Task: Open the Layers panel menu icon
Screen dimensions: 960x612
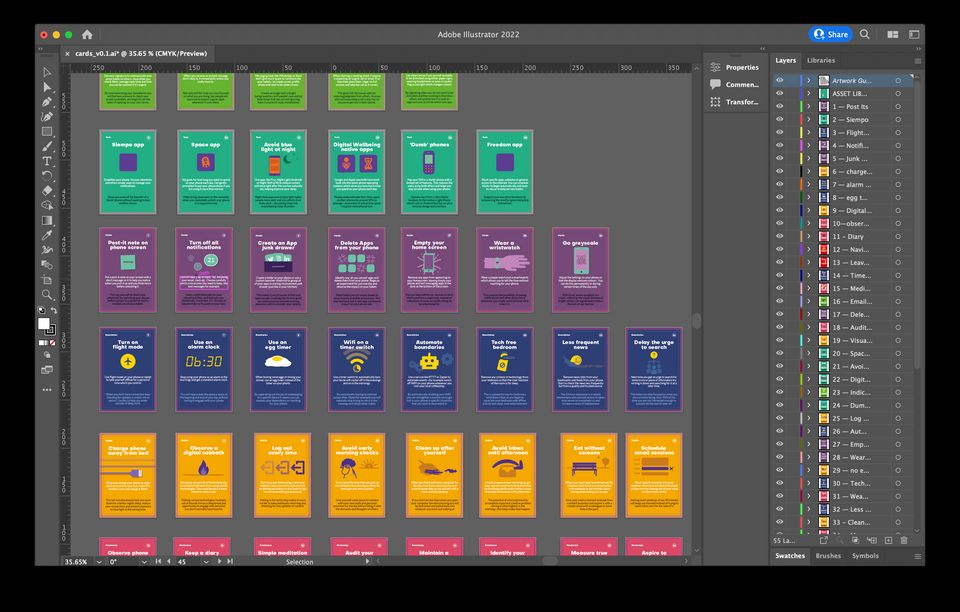Action: coord(918,61)
